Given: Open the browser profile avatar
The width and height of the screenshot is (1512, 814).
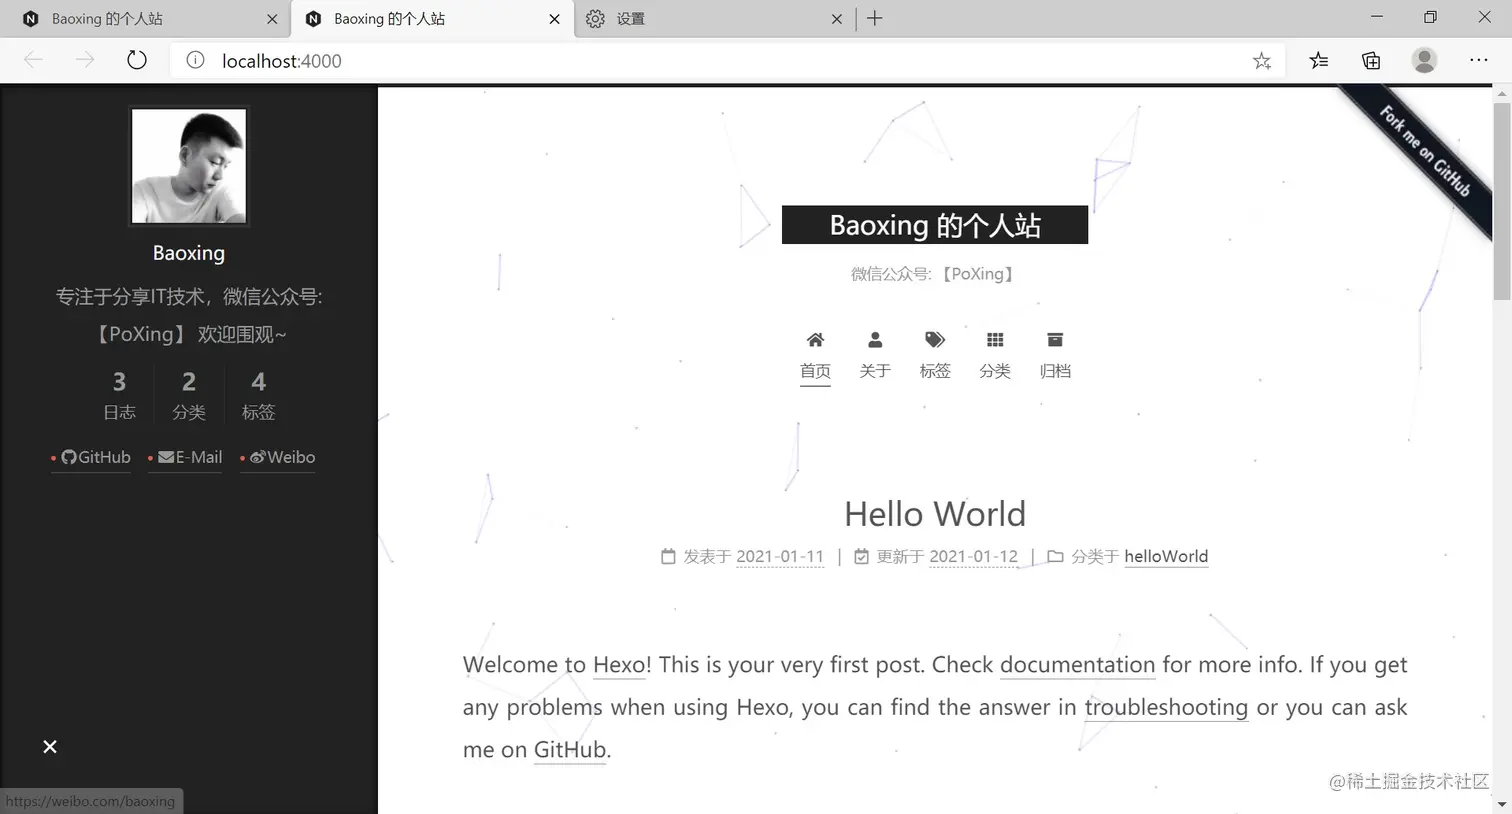Looking at the screenshot, I should (1424, 60).
